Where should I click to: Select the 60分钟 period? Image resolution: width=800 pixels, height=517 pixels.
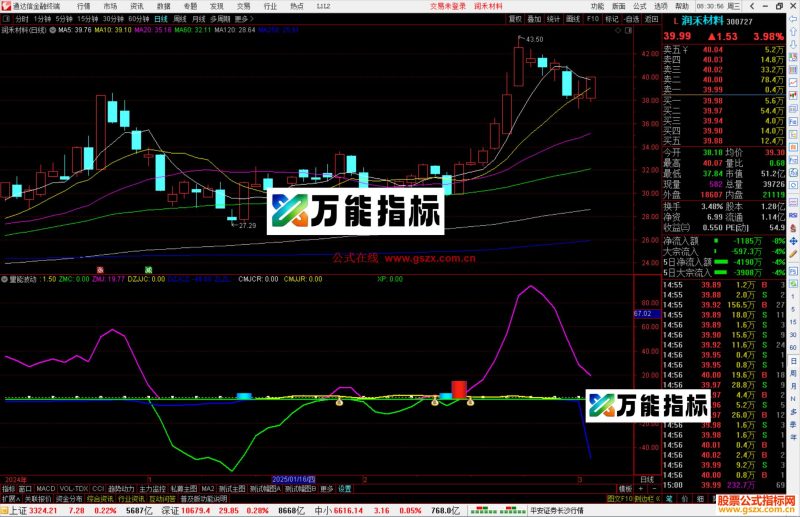(138, 19)
